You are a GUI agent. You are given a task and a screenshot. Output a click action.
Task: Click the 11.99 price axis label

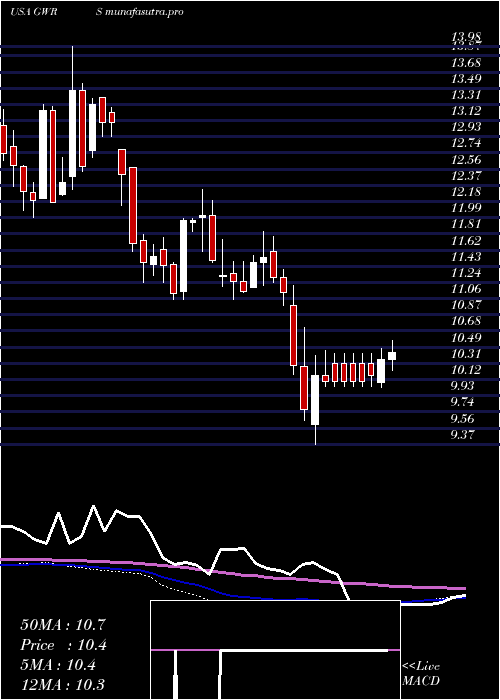pos(466,208)
